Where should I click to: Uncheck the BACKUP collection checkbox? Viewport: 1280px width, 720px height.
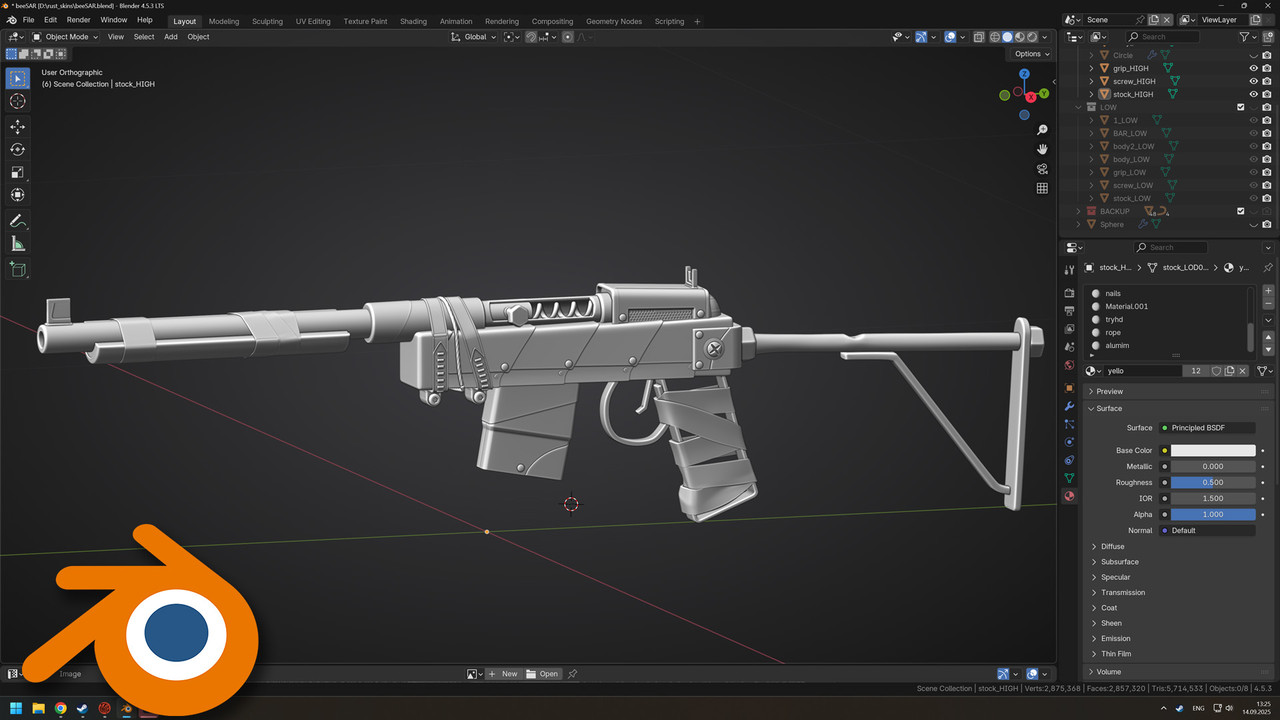click(1241, 211)
